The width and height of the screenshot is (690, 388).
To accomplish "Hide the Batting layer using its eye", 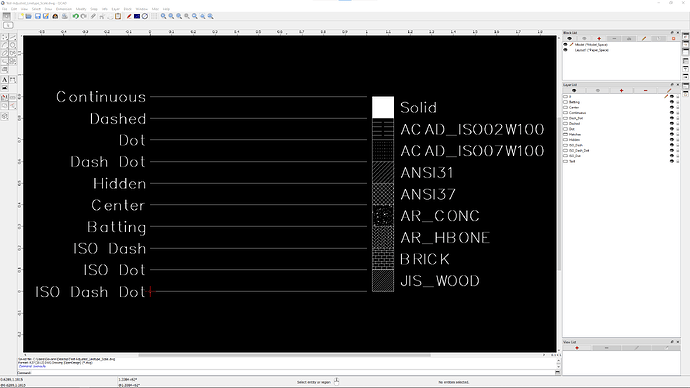I will (672, 102).
